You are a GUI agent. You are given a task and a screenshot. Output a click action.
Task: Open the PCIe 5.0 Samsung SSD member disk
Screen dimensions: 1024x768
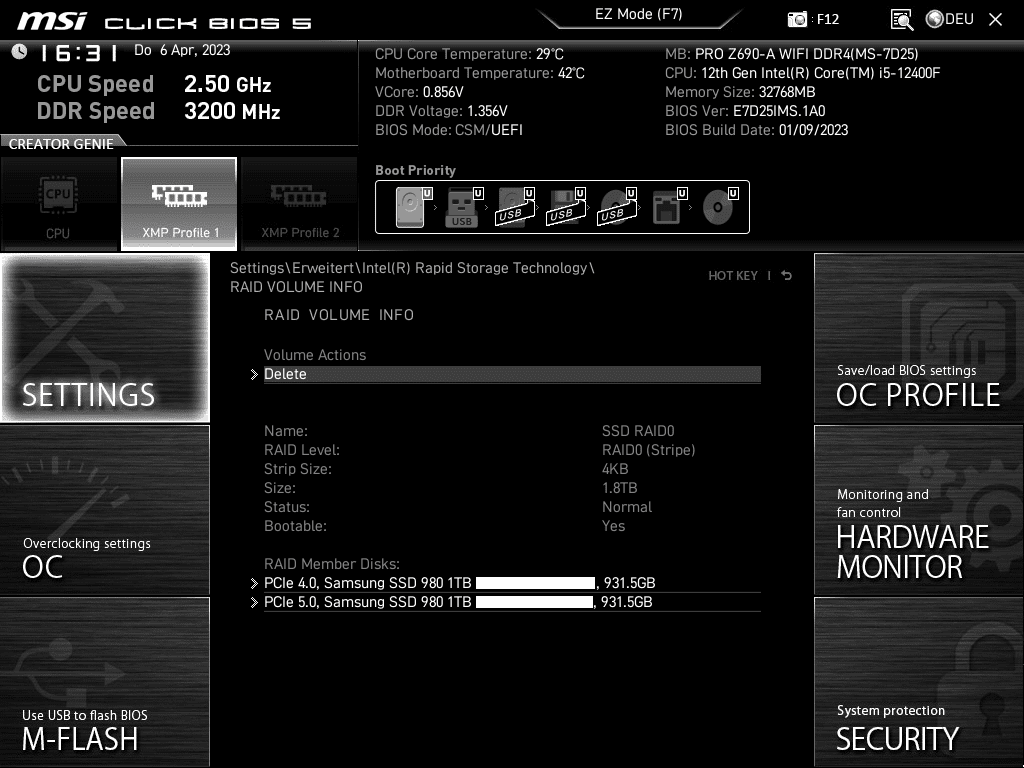click(x=512, y=602)
